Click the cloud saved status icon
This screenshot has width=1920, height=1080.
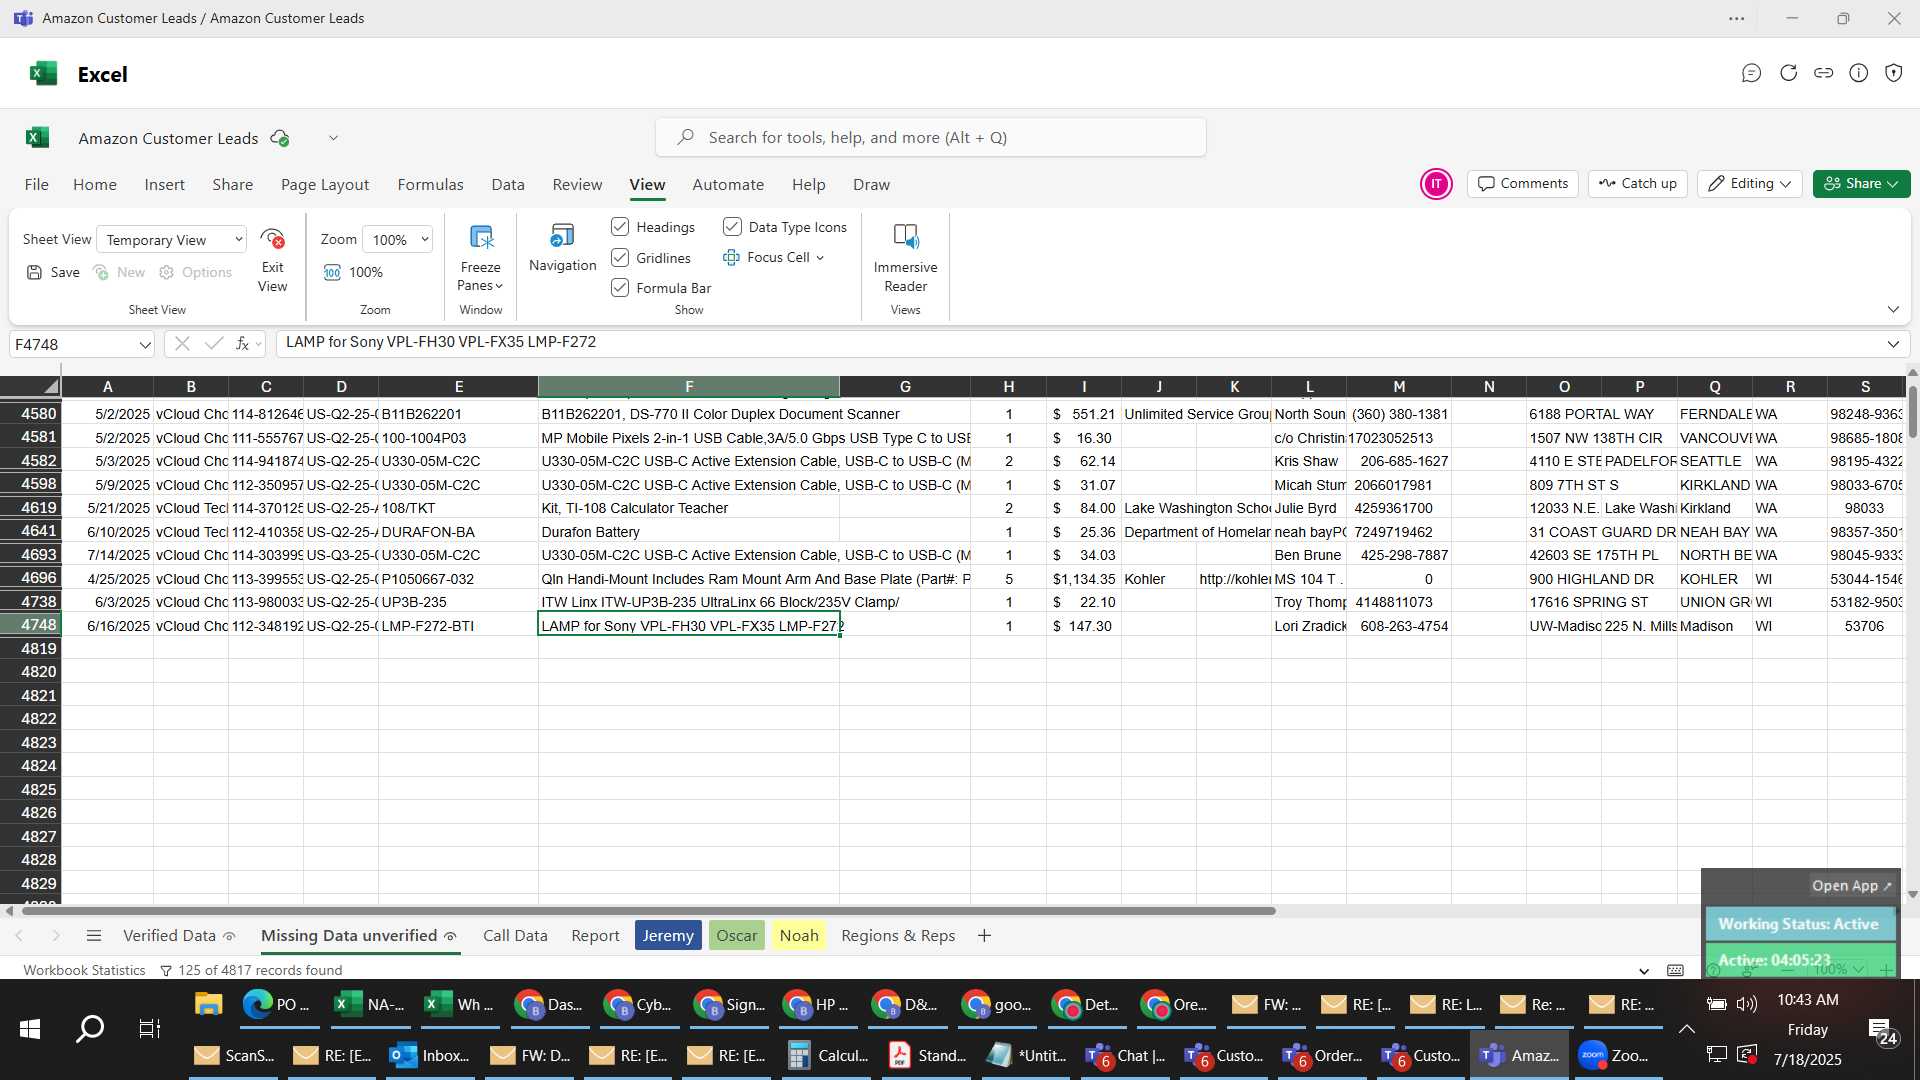click(280, 138)
